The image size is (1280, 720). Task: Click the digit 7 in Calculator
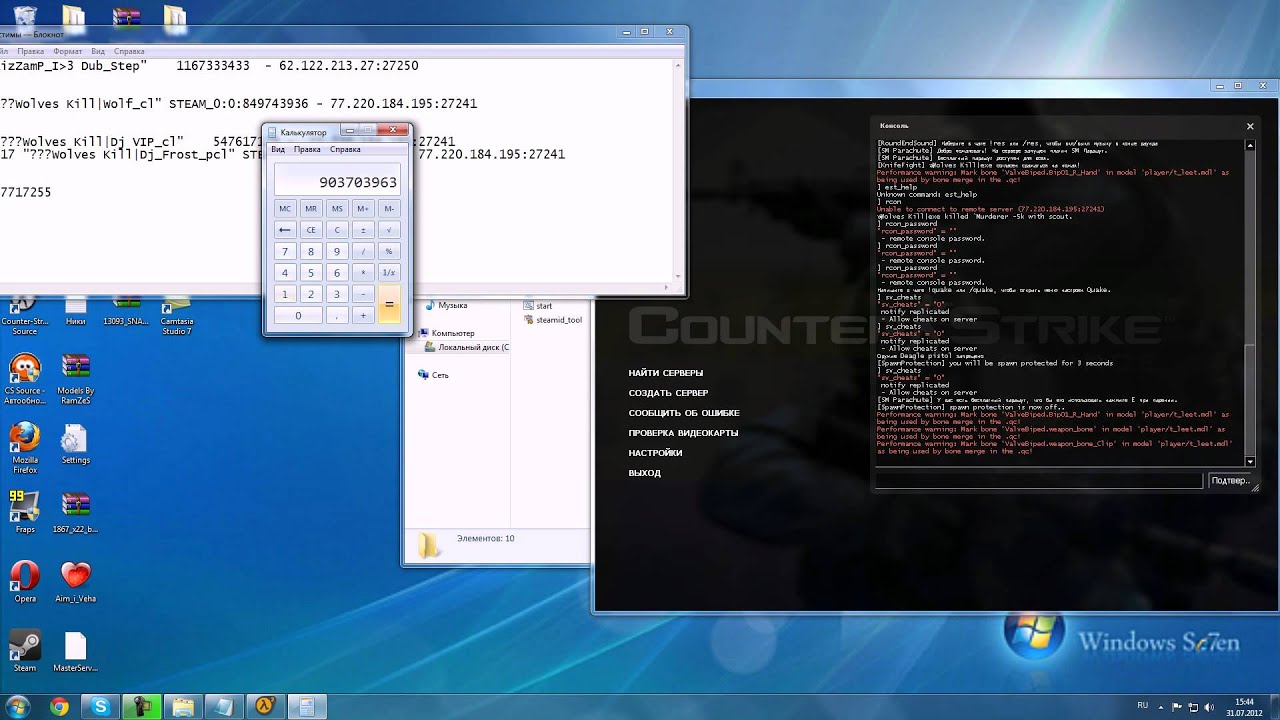click(285, 251)
